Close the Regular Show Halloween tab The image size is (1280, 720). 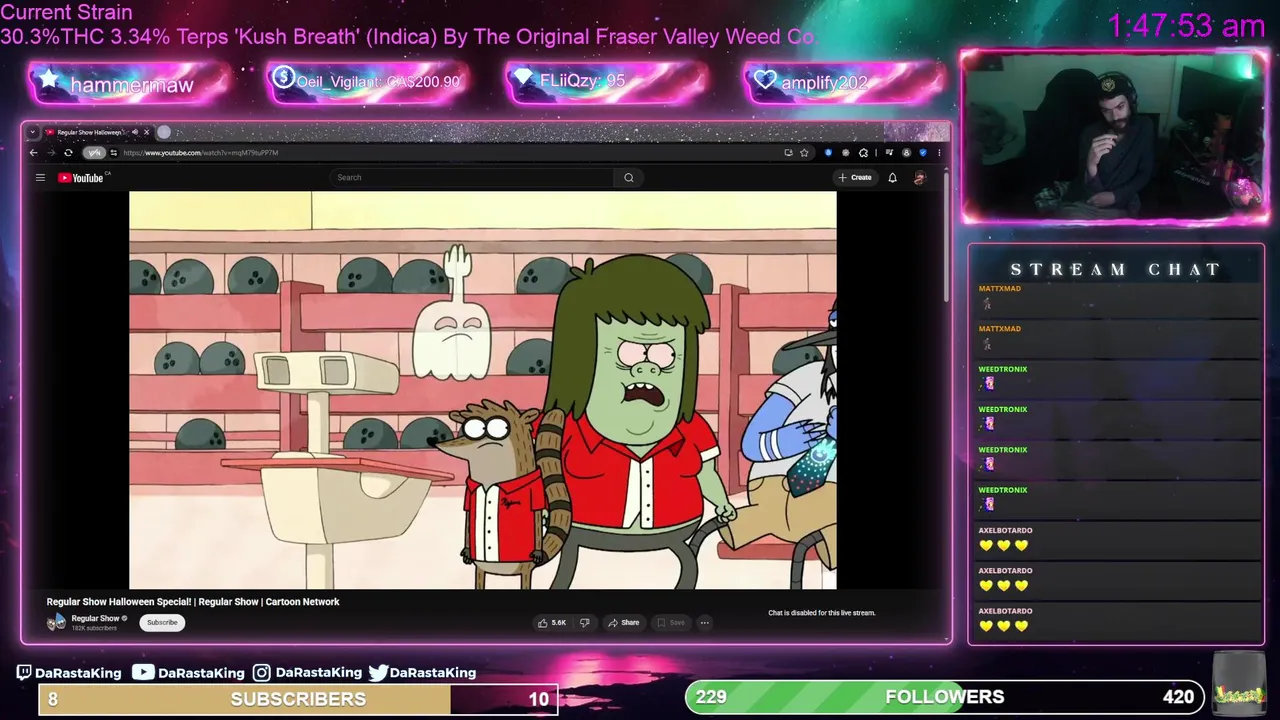click(146, 132)
